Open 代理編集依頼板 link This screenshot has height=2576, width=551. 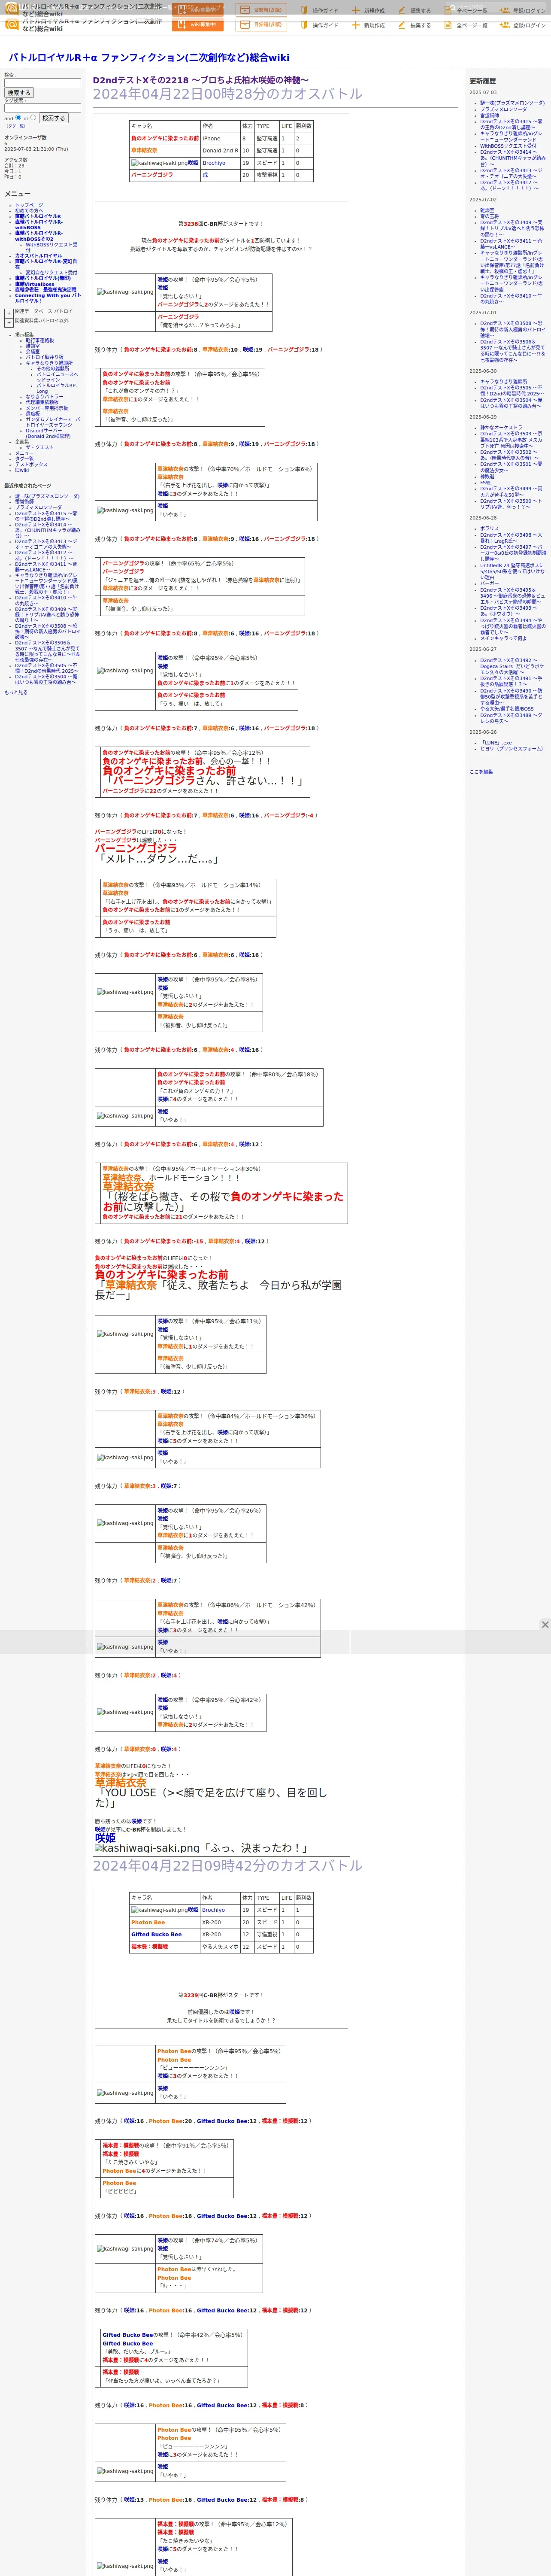point(42,402)
